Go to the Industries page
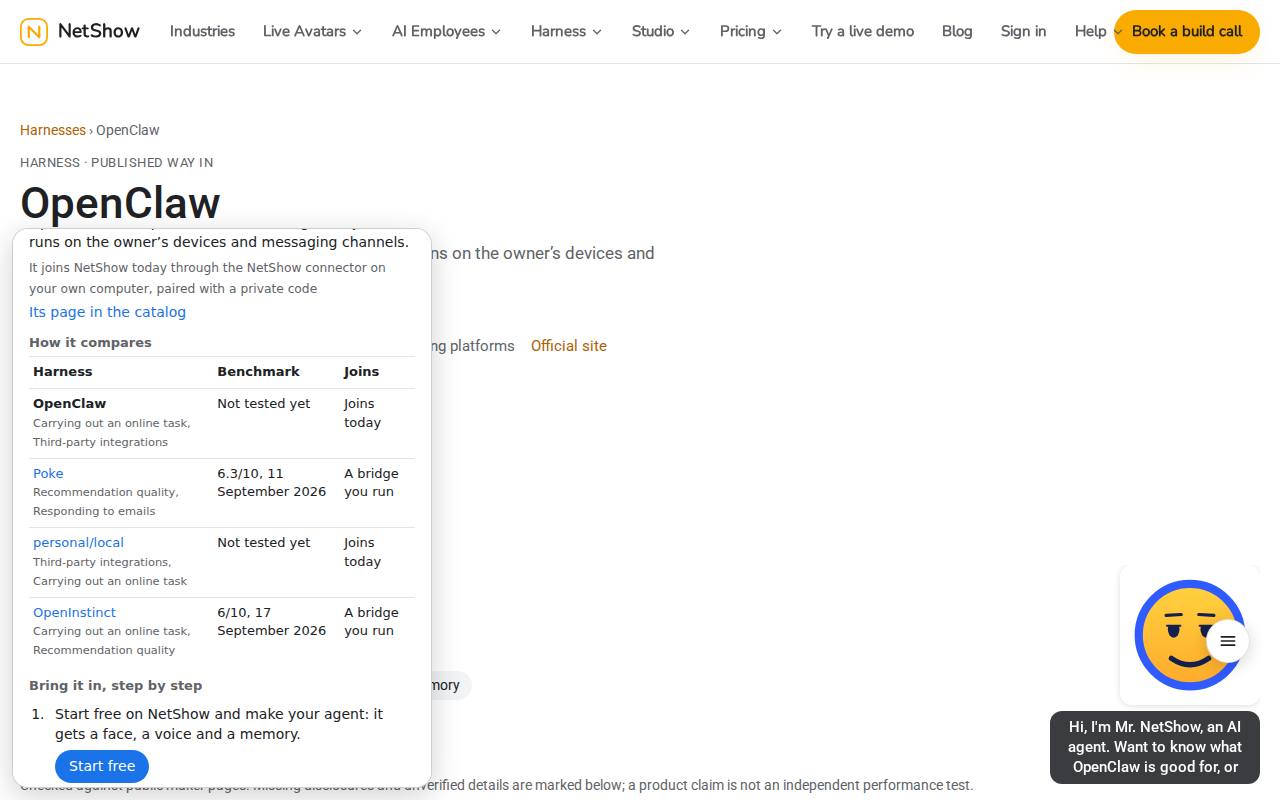The height and width of the screenshot is (800, 1280). tap(202, 31)
